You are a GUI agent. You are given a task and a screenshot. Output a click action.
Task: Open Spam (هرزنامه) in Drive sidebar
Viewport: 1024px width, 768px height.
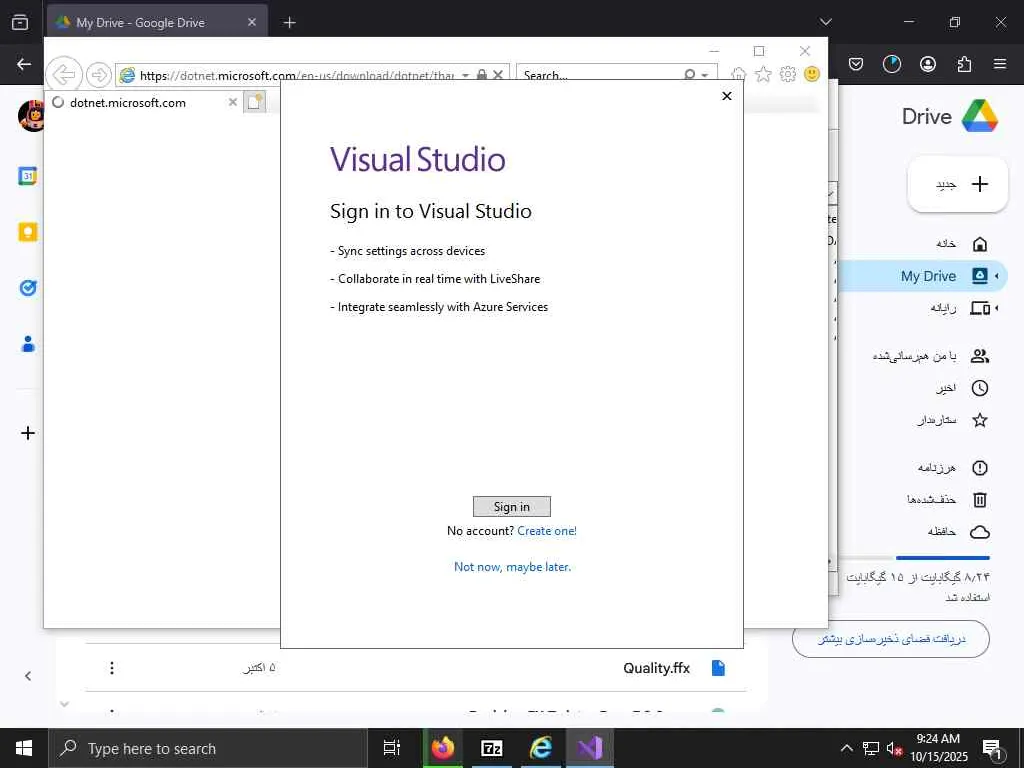(952, 468)
